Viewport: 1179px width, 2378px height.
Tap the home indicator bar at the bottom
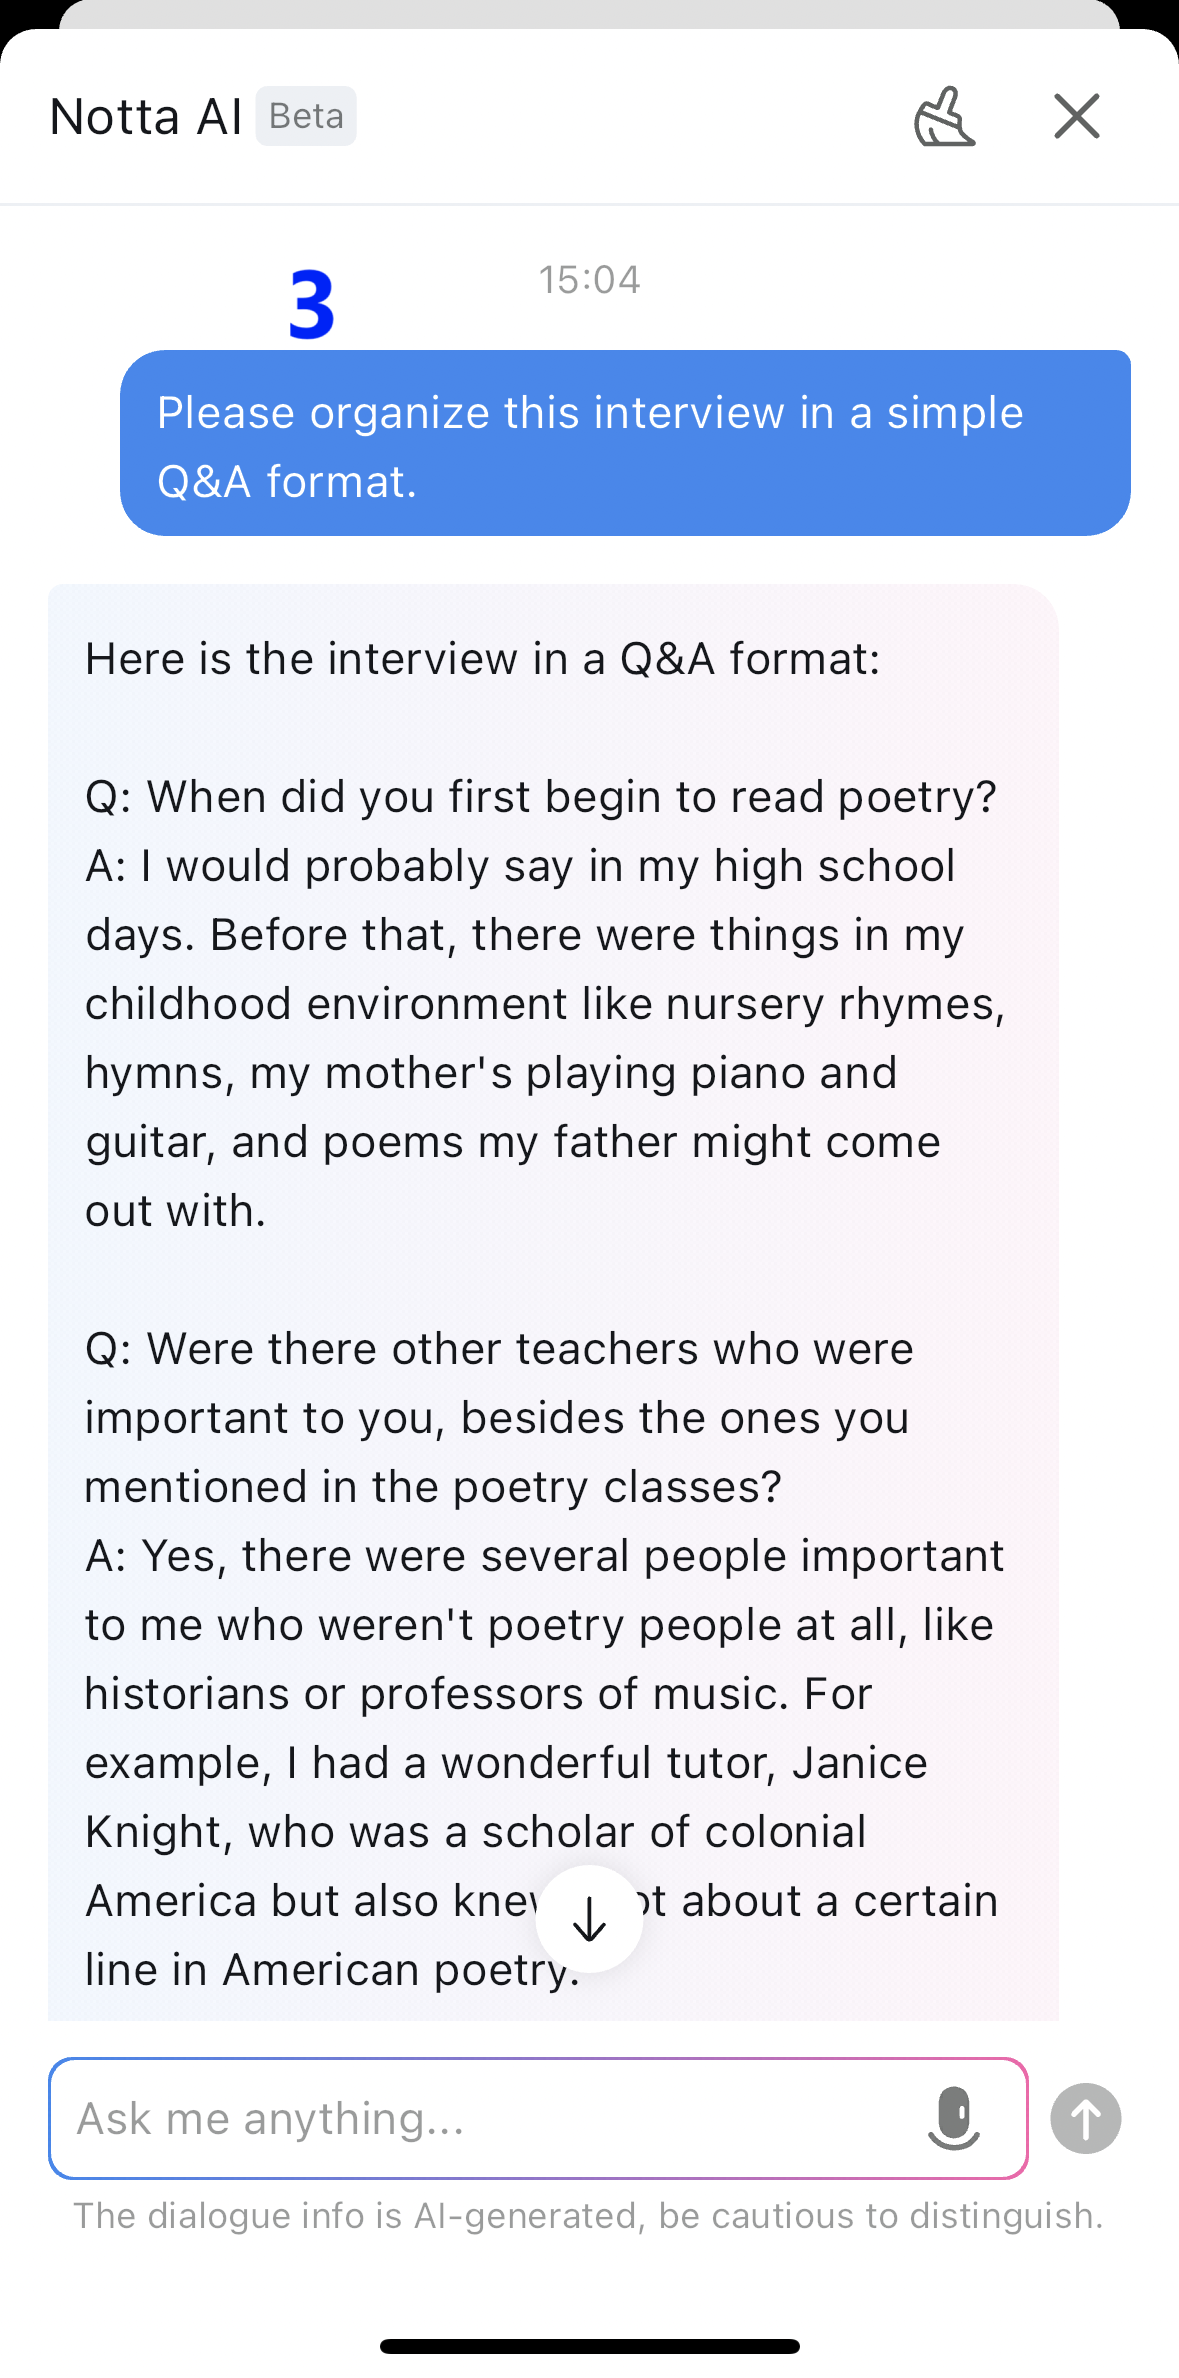point(589,2346)
